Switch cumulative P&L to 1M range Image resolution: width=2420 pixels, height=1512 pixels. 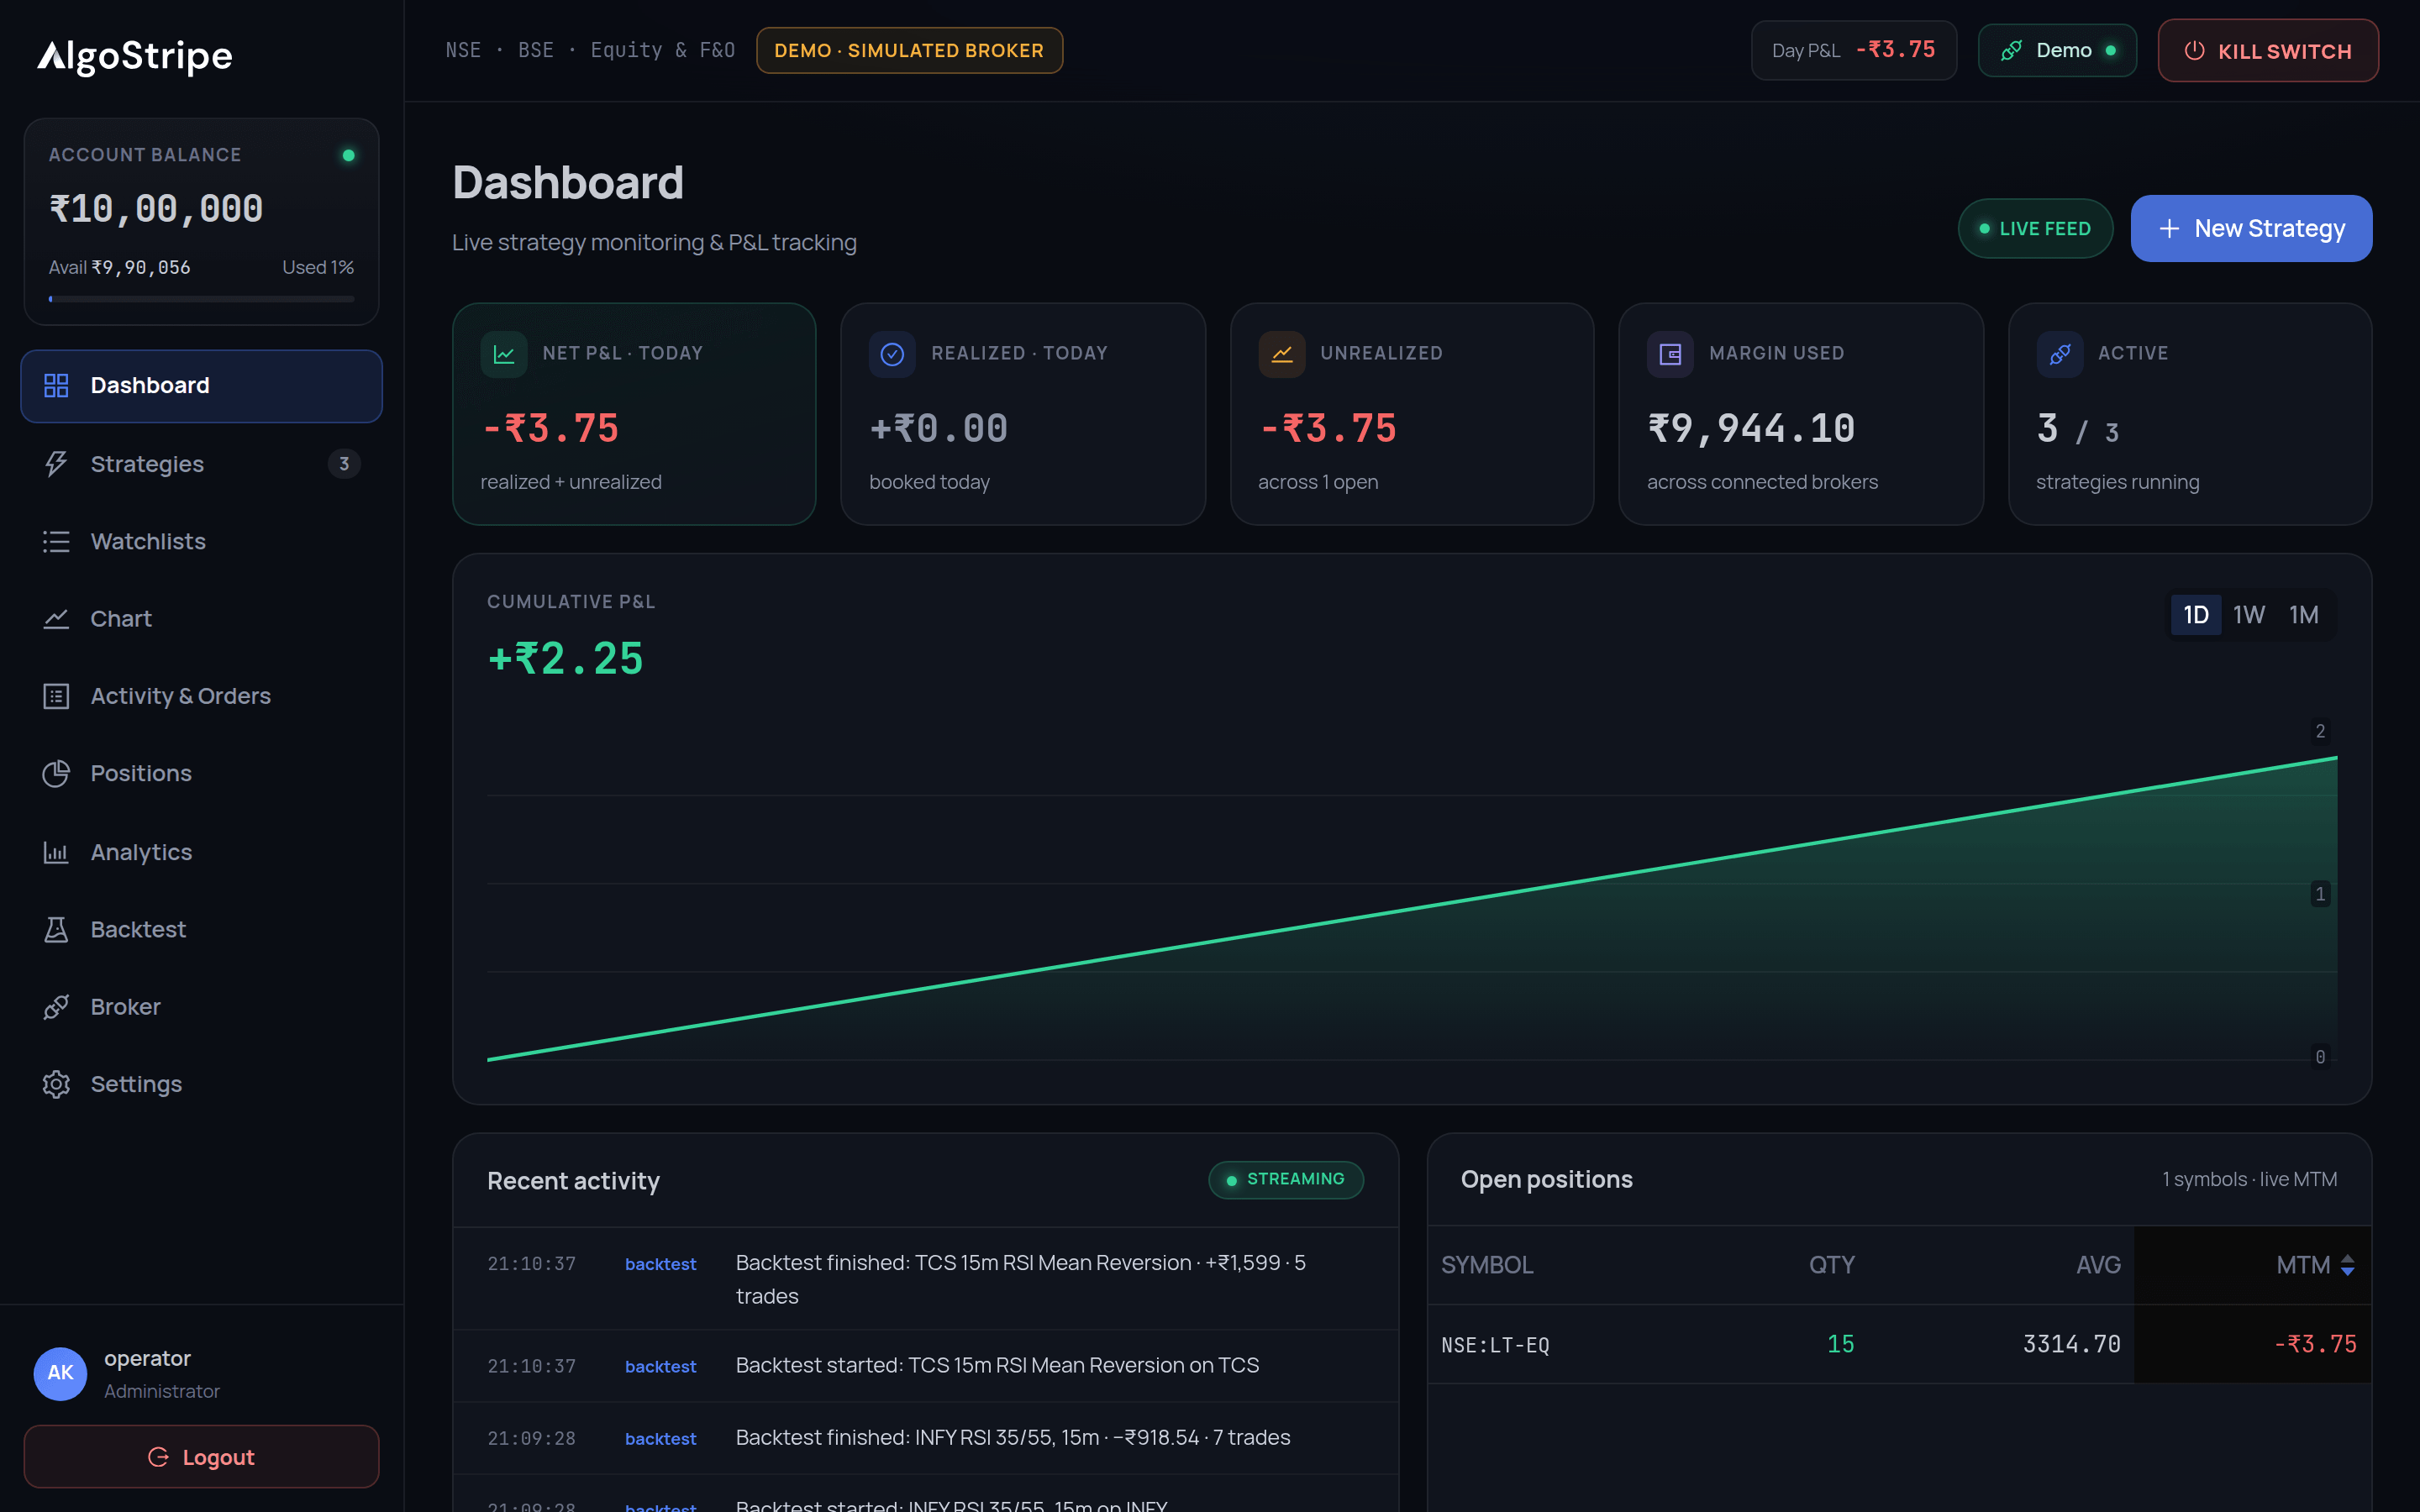2304,615
